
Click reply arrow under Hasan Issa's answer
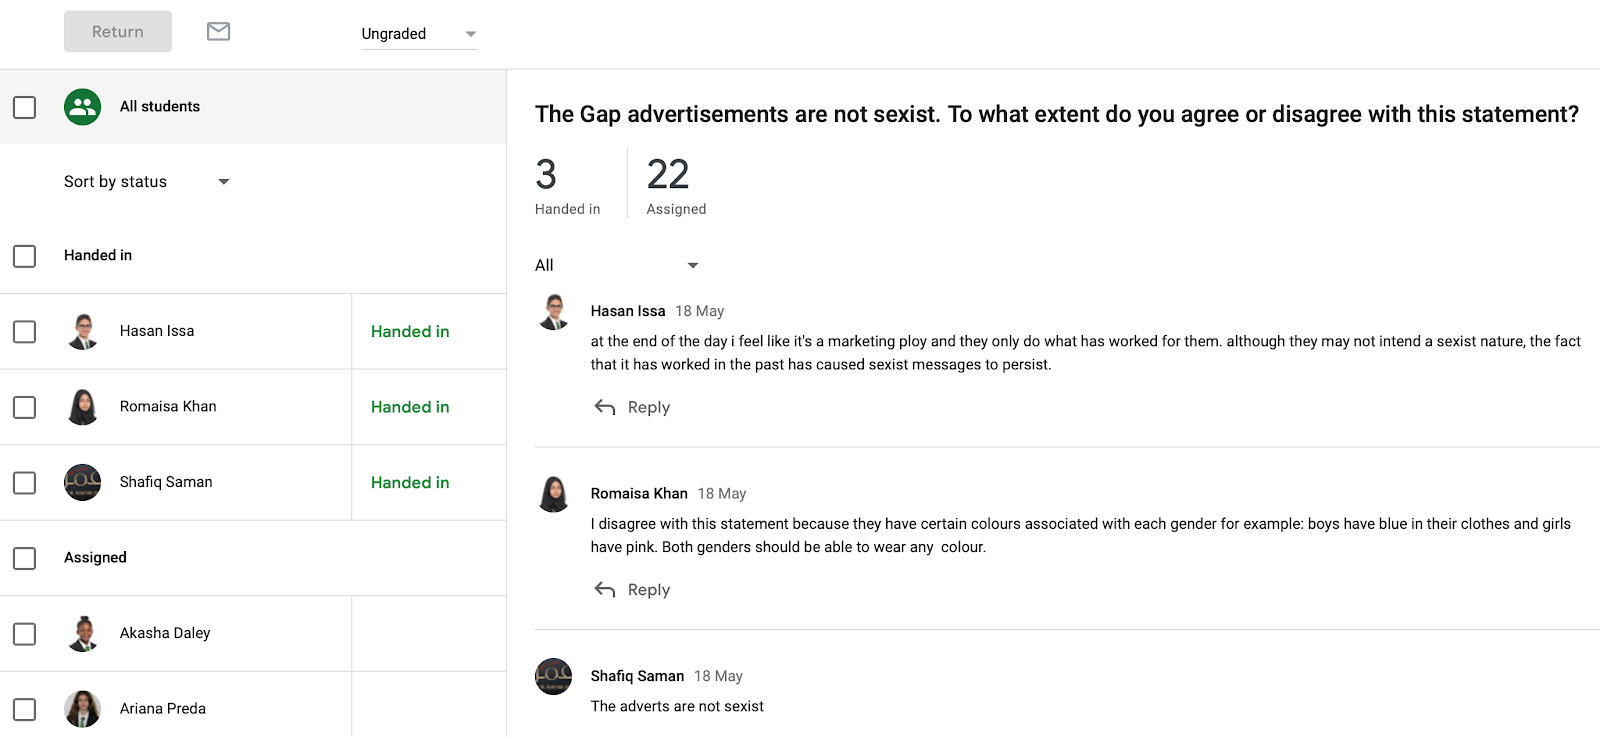point(605,407)
